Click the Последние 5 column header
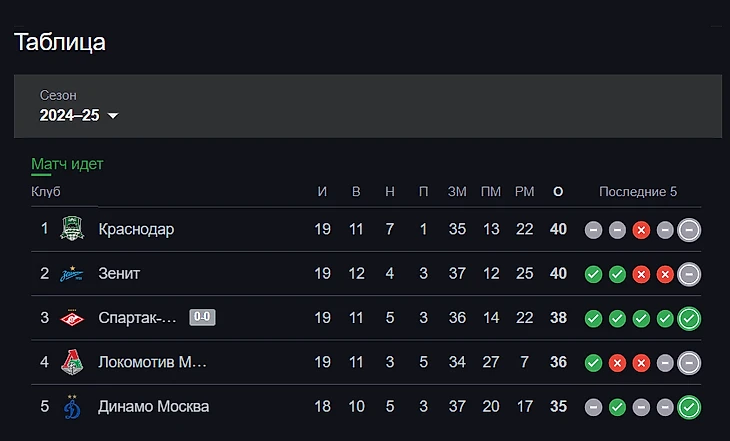 [638, 192]
